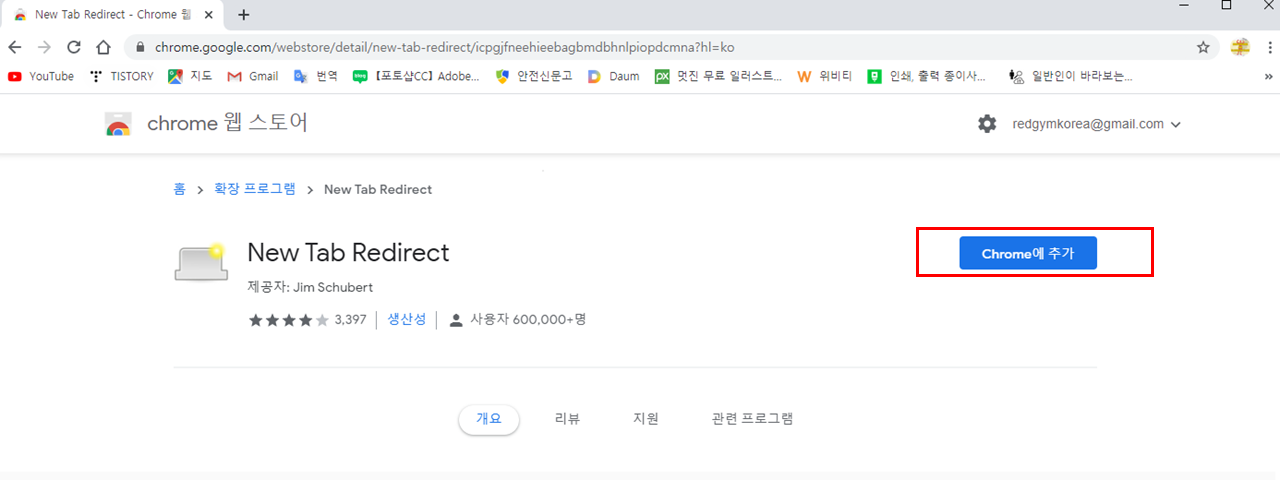Click the New Tab Redirect title heading
Viewport: 1280px width, 480px height.
click(348, 252)
